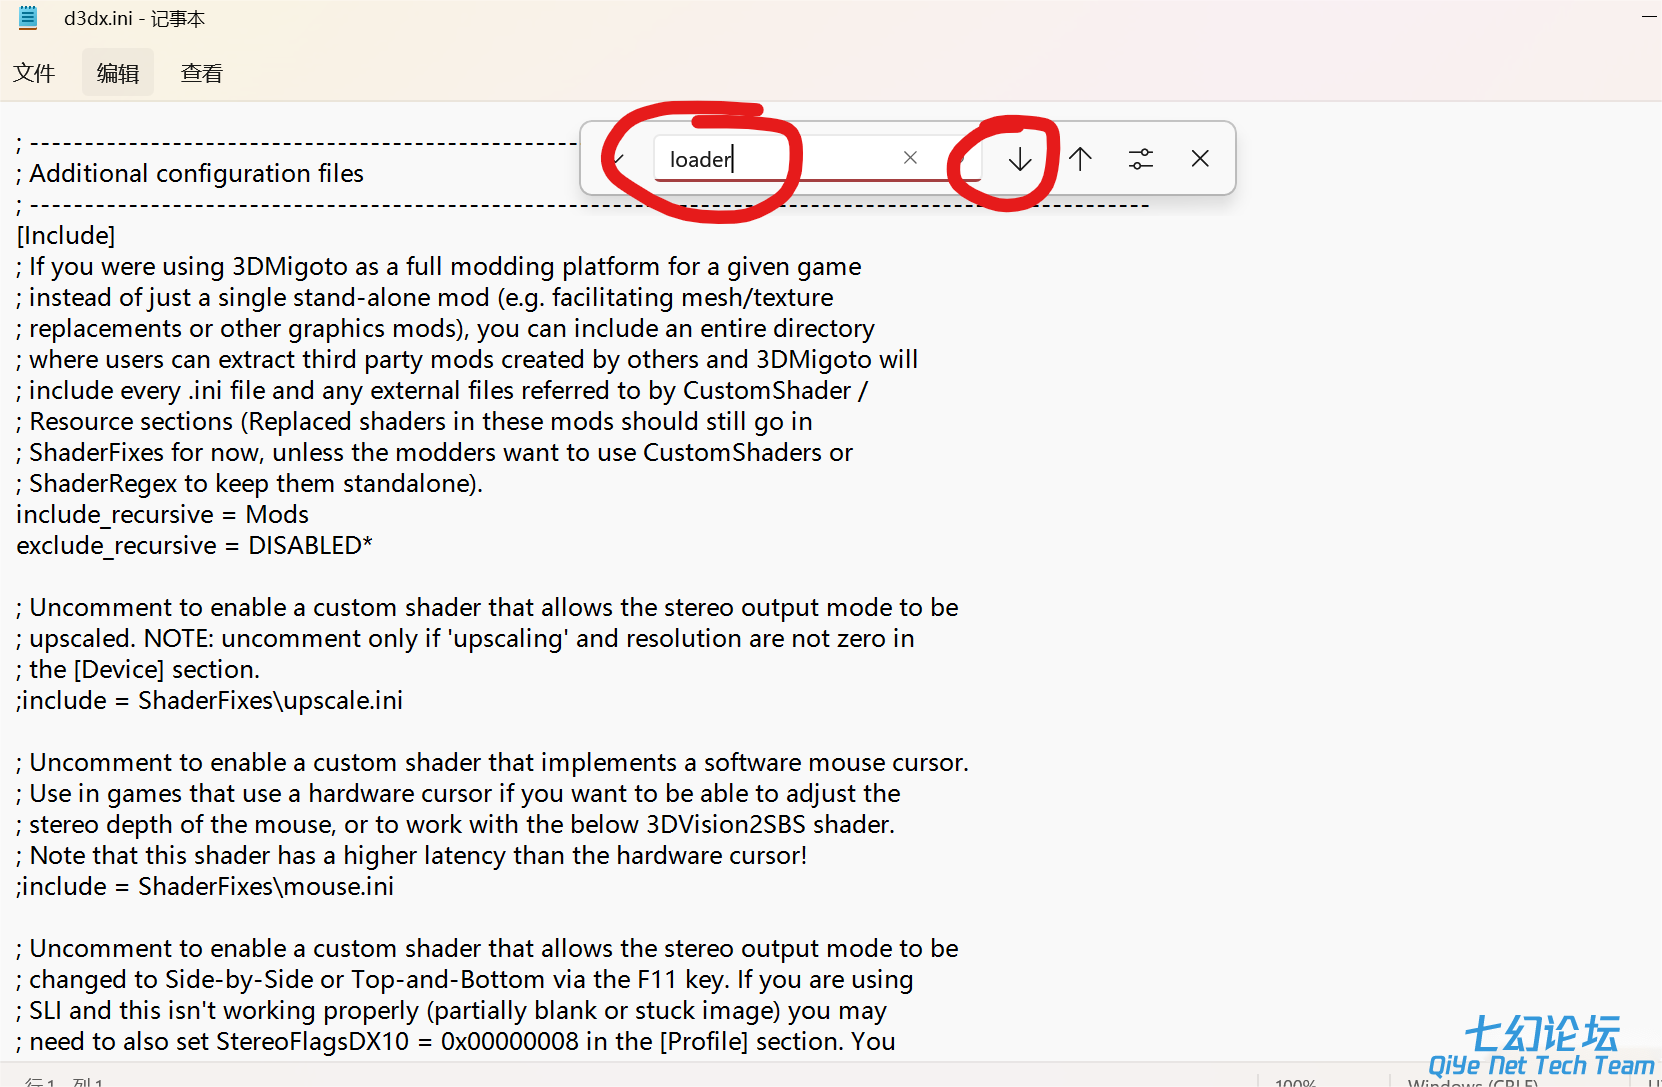Click the Notepad app icon in the title bar

[x=28, y=18]
